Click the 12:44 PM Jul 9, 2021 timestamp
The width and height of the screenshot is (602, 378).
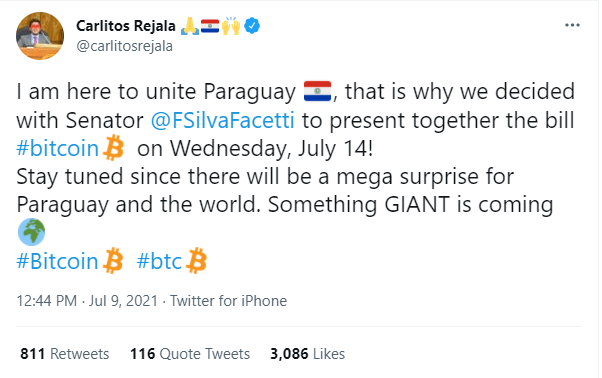pyautogui.click(x=87, y=301)
